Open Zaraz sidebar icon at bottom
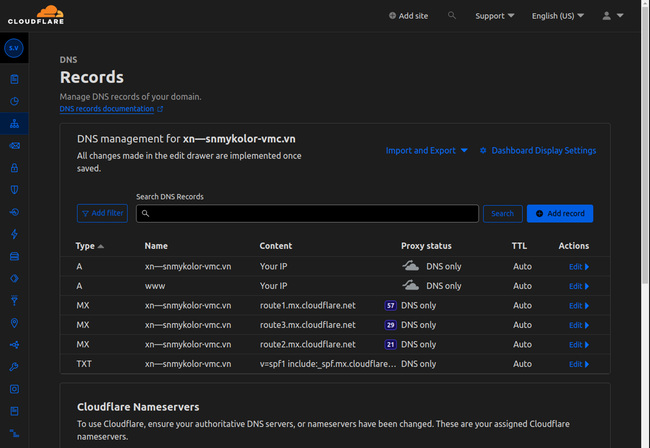This screenshot has width=650, height=448. tap(14, 433)
